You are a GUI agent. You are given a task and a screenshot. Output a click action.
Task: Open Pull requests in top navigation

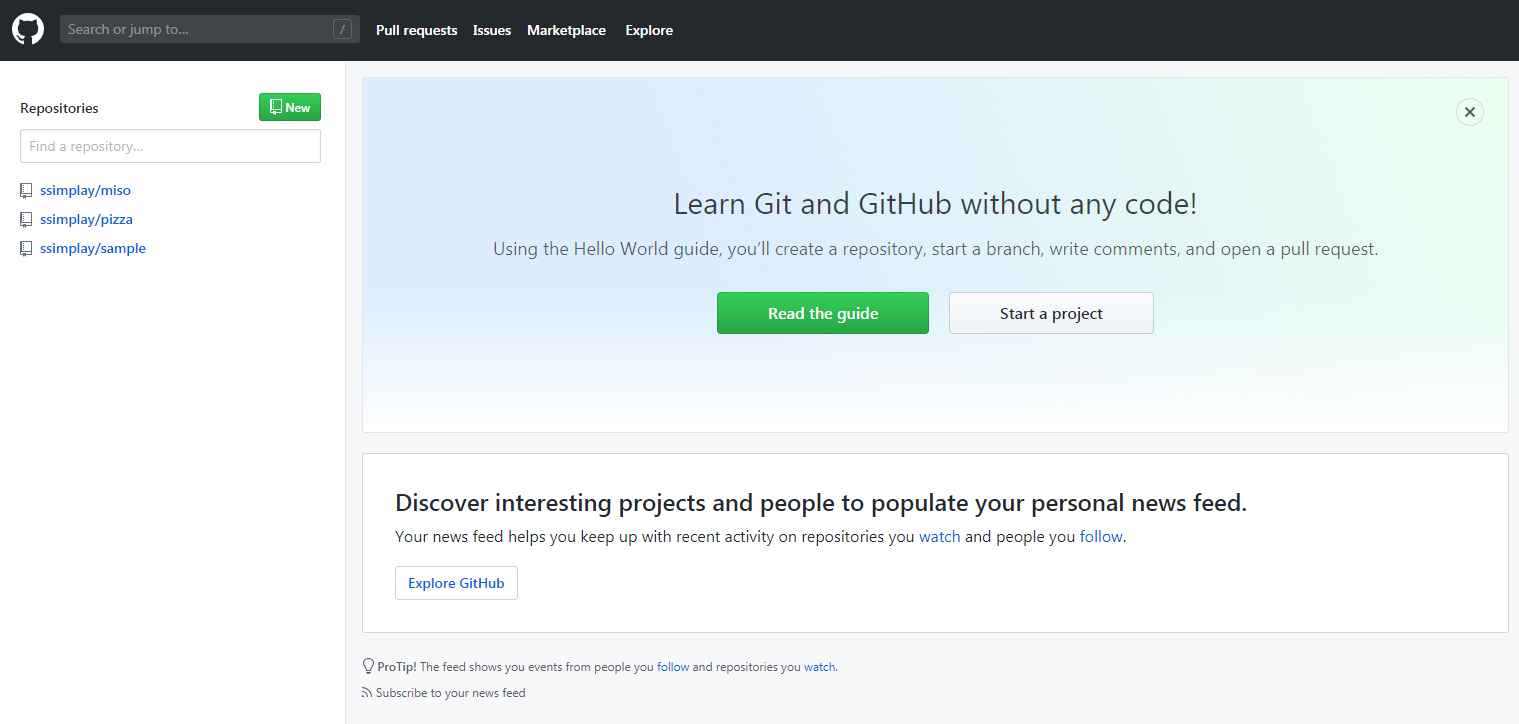416,30
